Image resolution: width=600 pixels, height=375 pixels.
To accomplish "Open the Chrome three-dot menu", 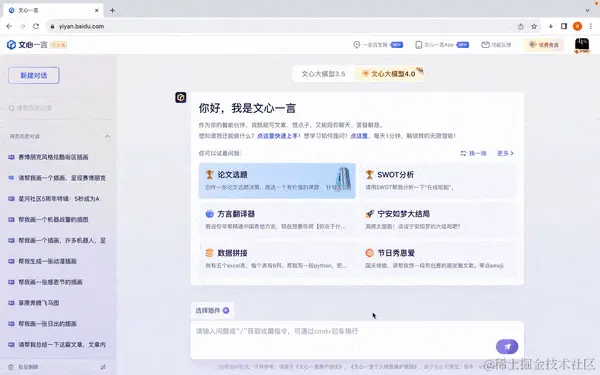I will [591, 26].
